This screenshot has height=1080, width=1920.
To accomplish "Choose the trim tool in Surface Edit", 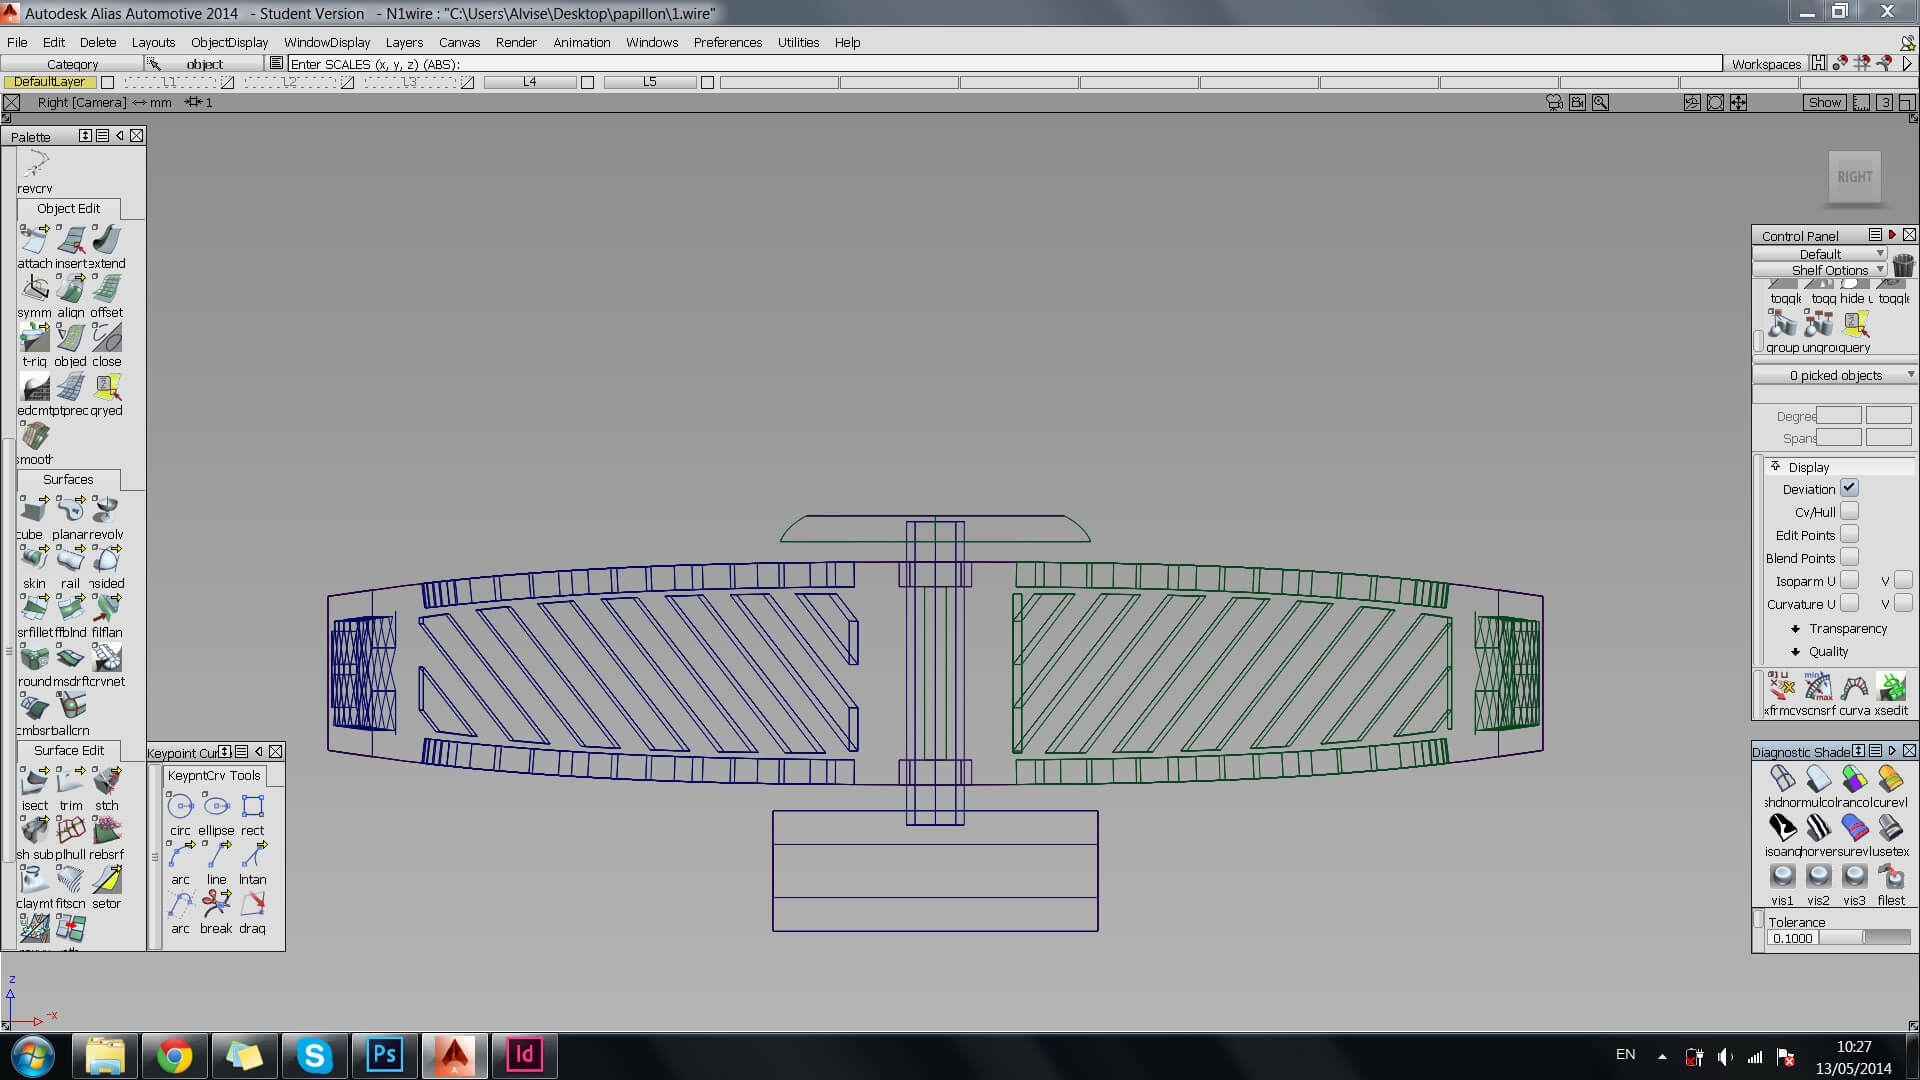I will click(70, 782).
